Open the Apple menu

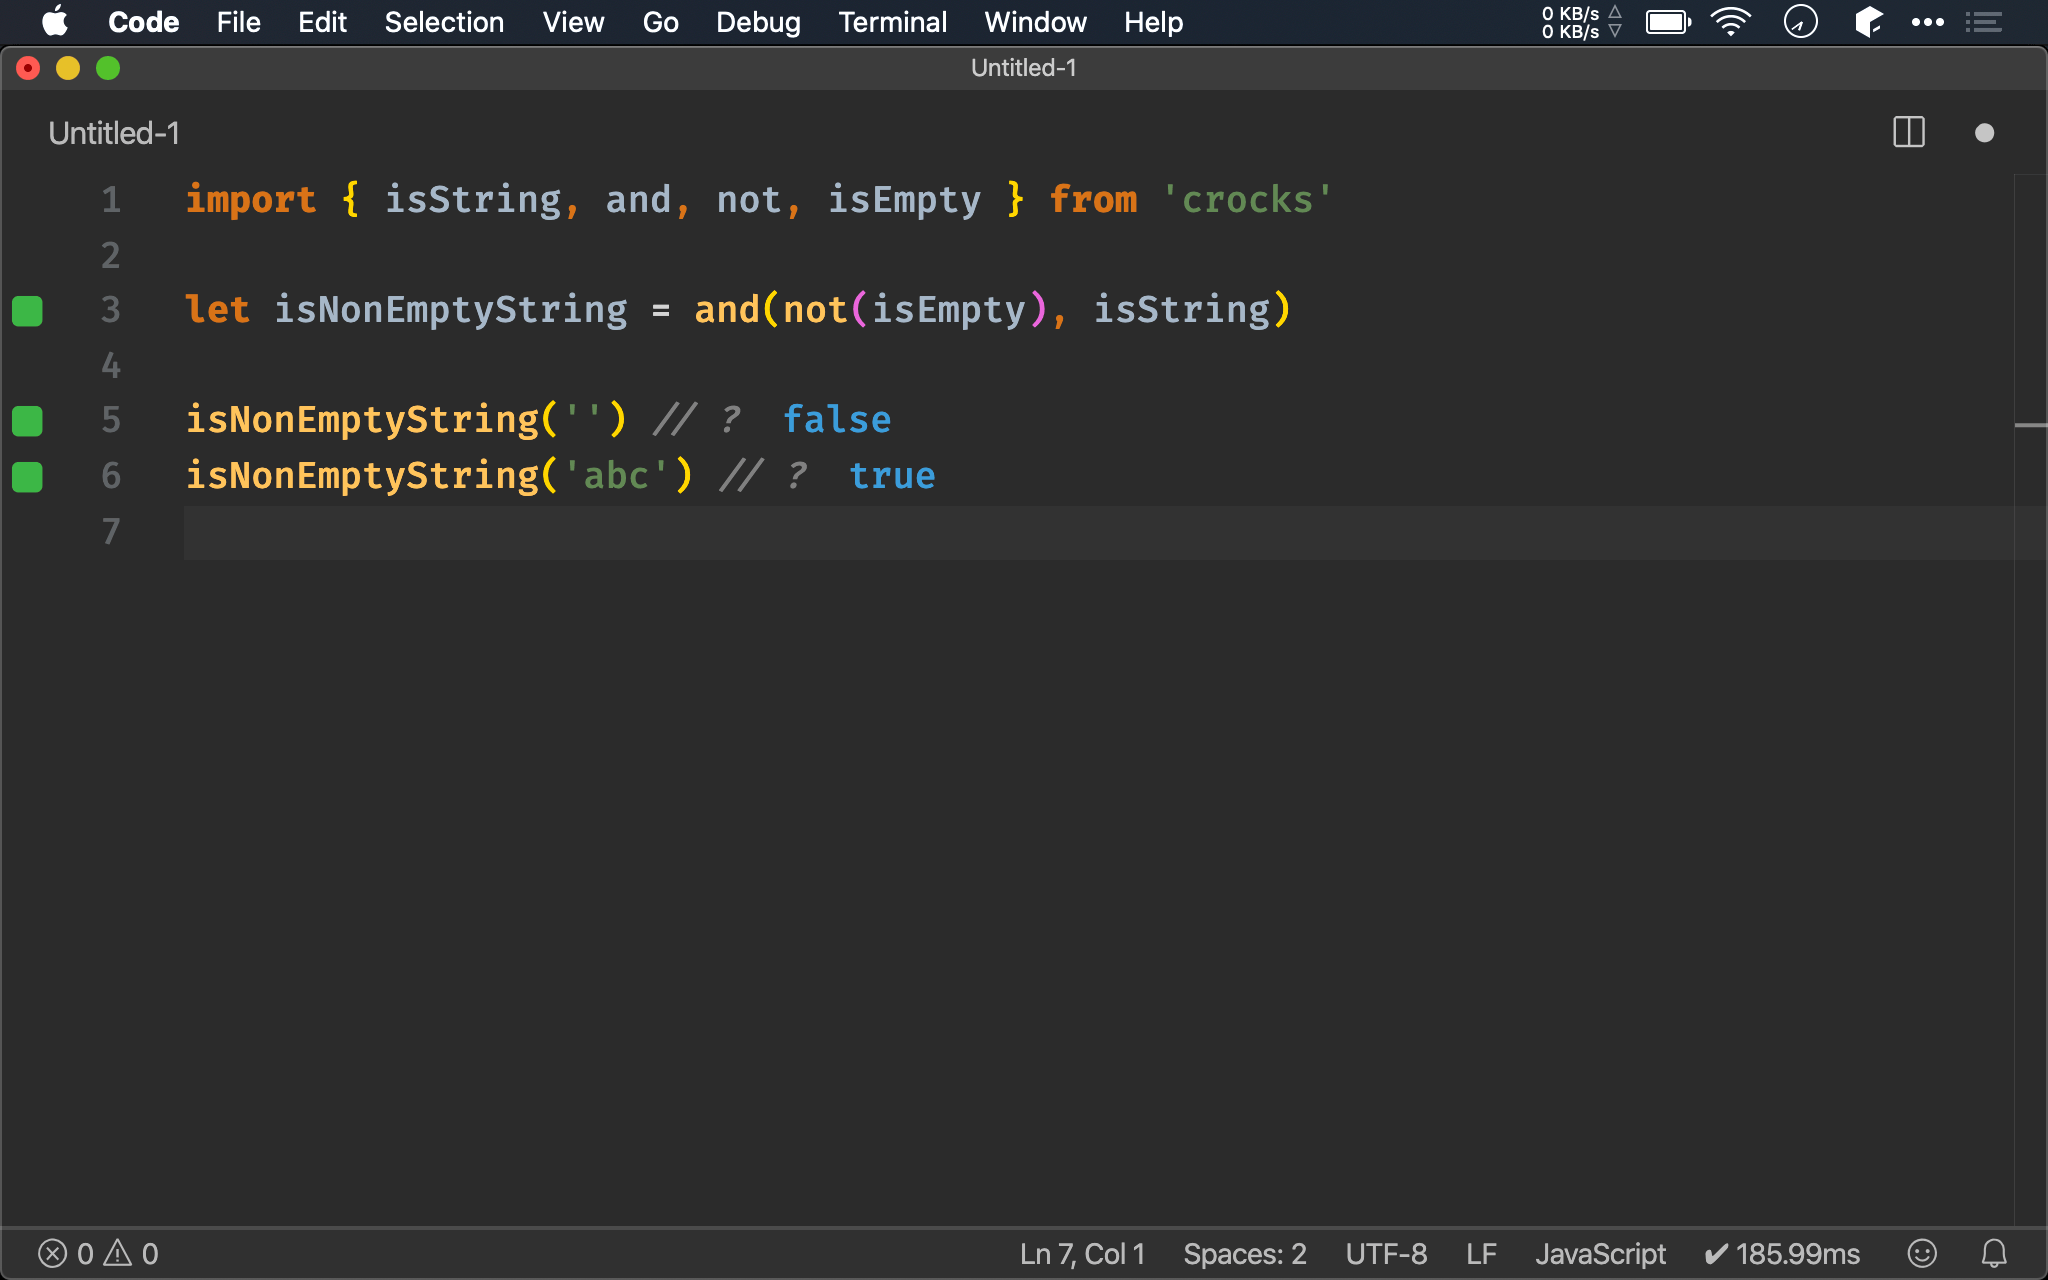[x=55, y=22]
